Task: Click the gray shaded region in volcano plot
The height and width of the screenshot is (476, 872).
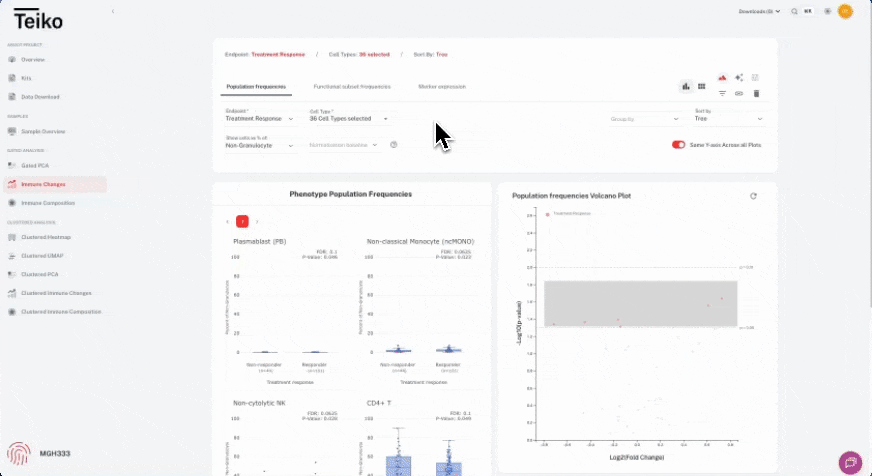Action: [x=641, y=303]
